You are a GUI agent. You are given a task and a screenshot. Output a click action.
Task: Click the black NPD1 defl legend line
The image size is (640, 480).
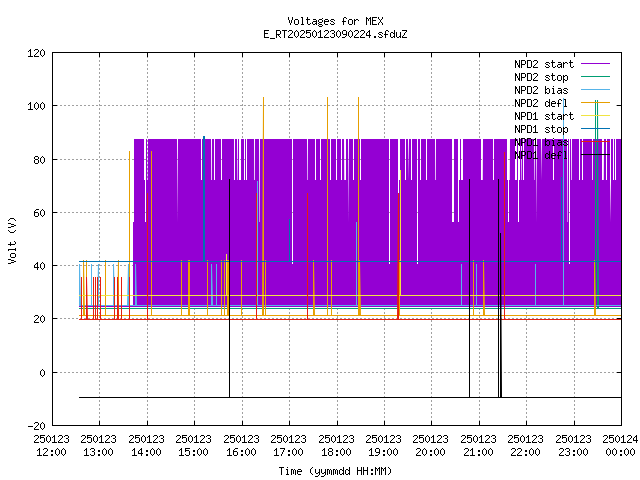pyautogui.click(x=596, y=155)
